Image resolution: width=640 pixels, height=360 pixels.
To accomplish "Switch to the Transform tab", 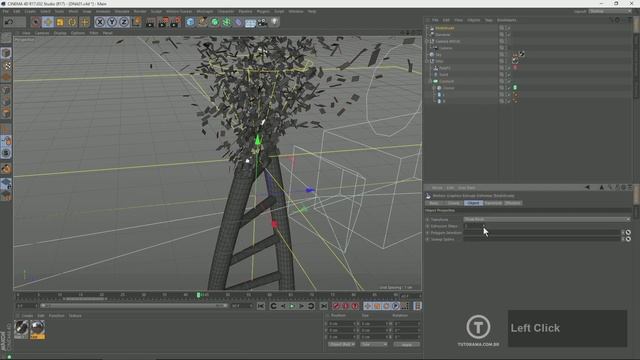I will (x=493, y=203).
